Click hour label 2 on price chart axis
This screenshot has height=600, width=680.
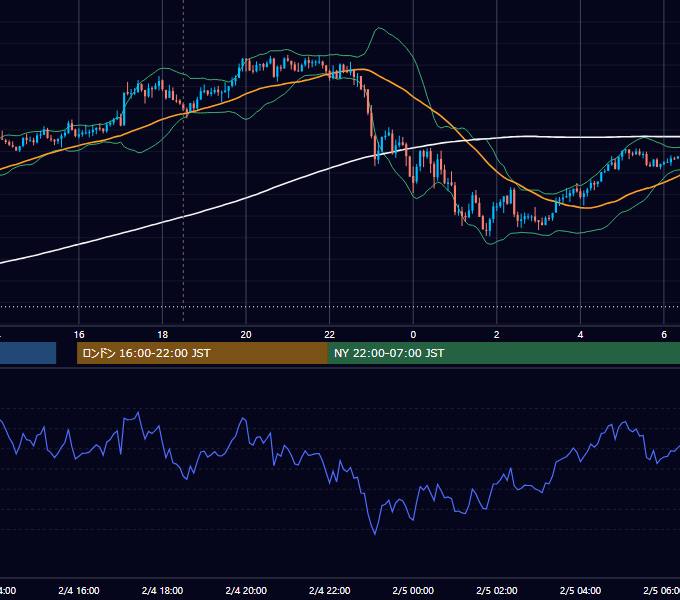(497, 335)
